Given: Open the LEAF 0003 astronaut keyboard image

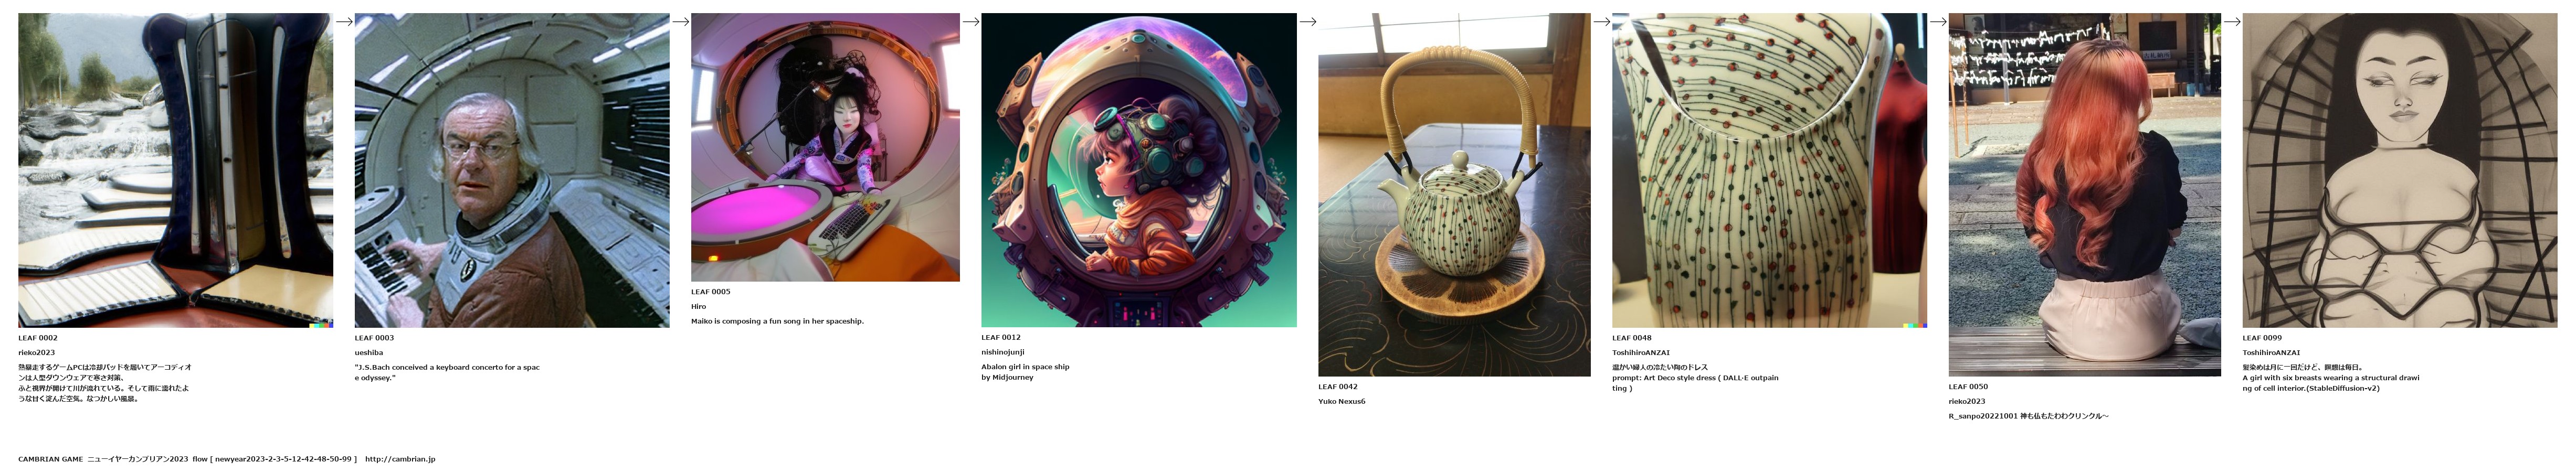Looking at the screenshot, I should click(512, 170).
